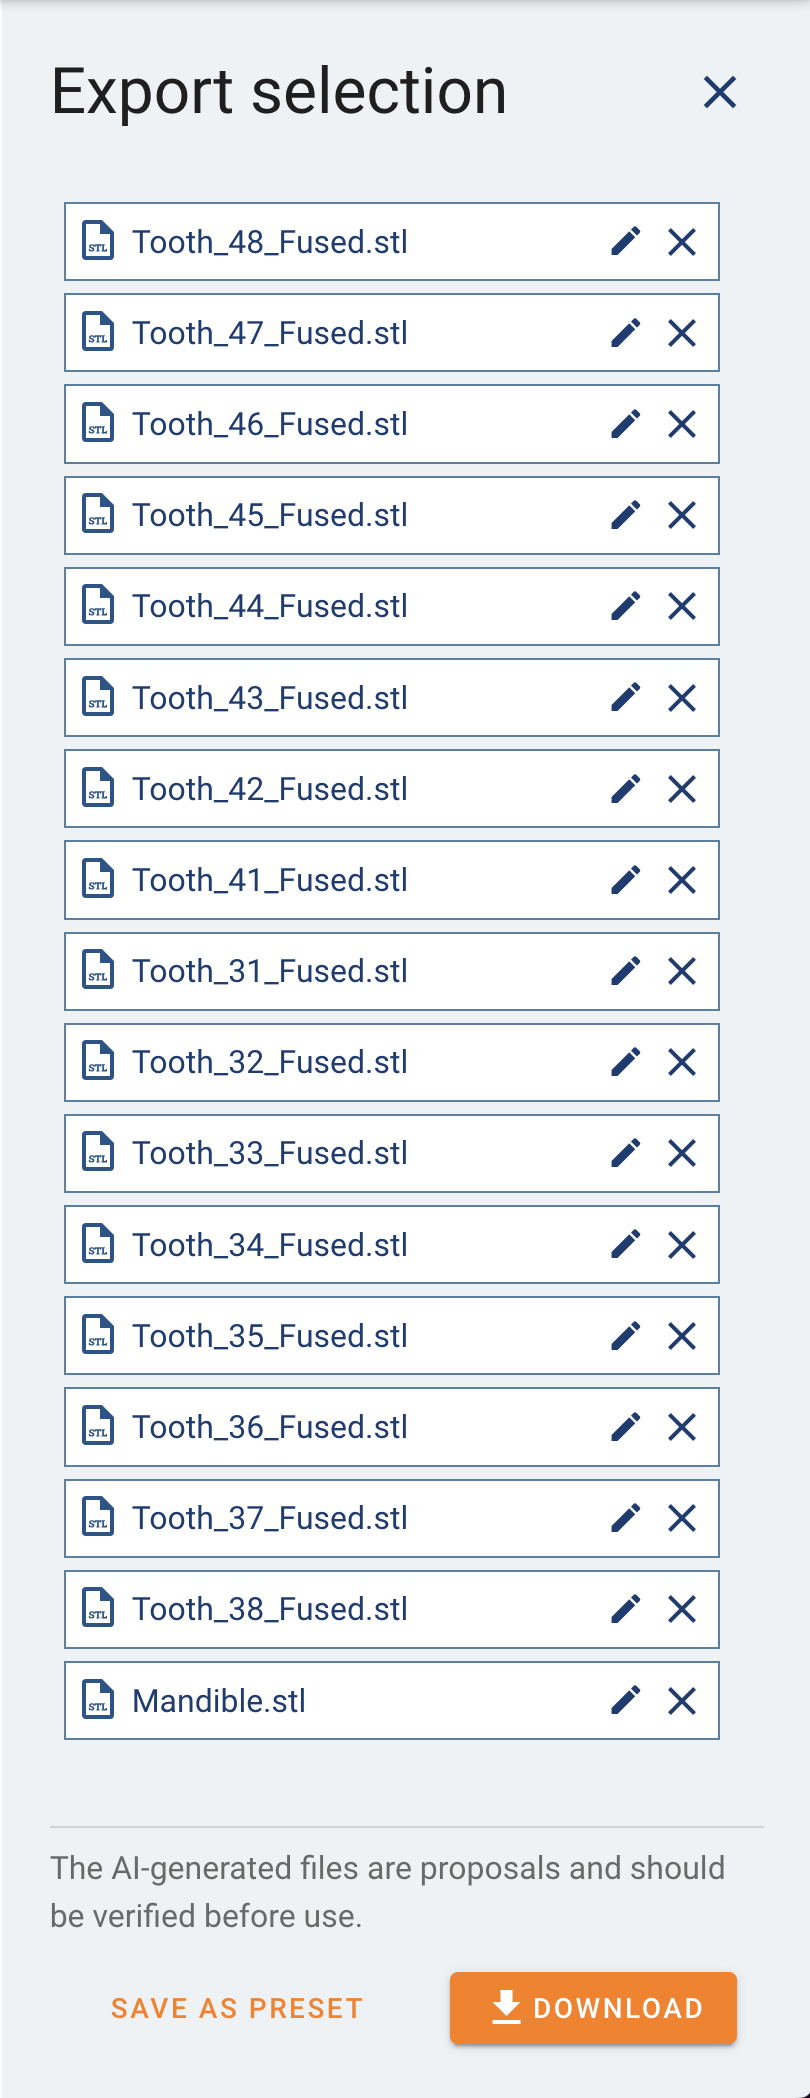Click Save as Preset
Screen dimensions: 810x2098
pos(237,2008)
